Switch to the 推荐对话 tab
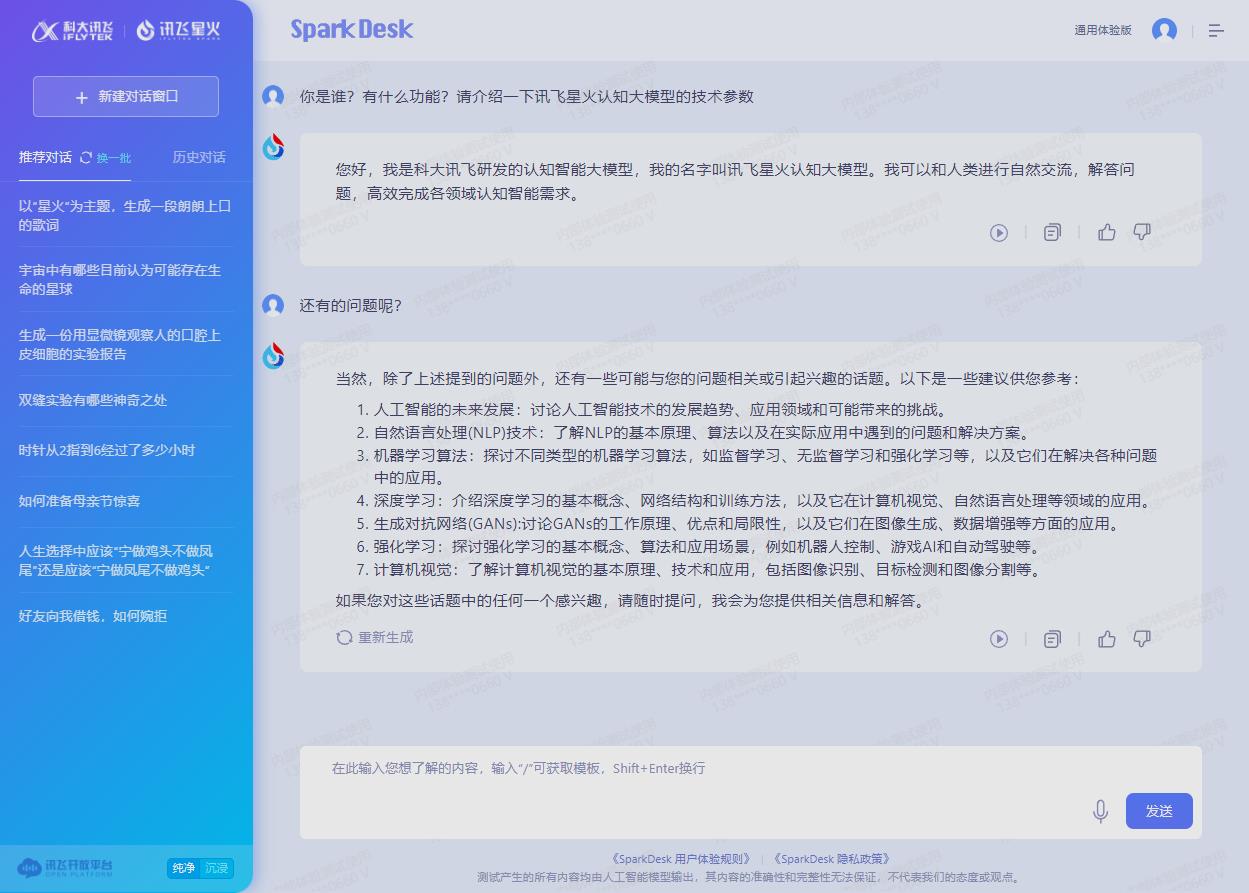1249x893 pixels. click(45, 157)
